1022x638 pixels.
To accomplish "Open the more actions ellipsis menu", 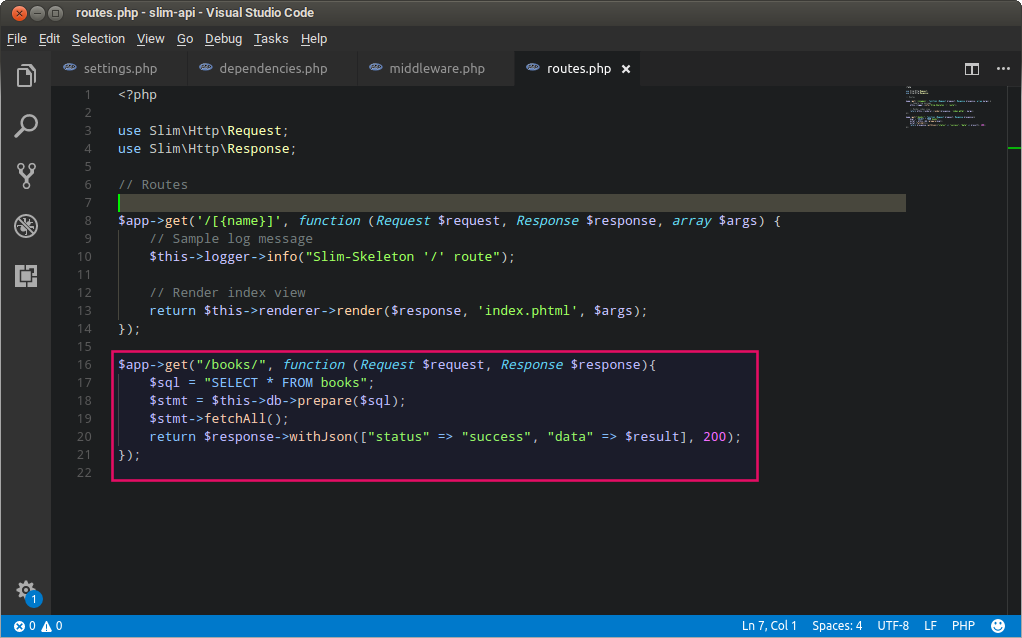I will coord(1003,69).
